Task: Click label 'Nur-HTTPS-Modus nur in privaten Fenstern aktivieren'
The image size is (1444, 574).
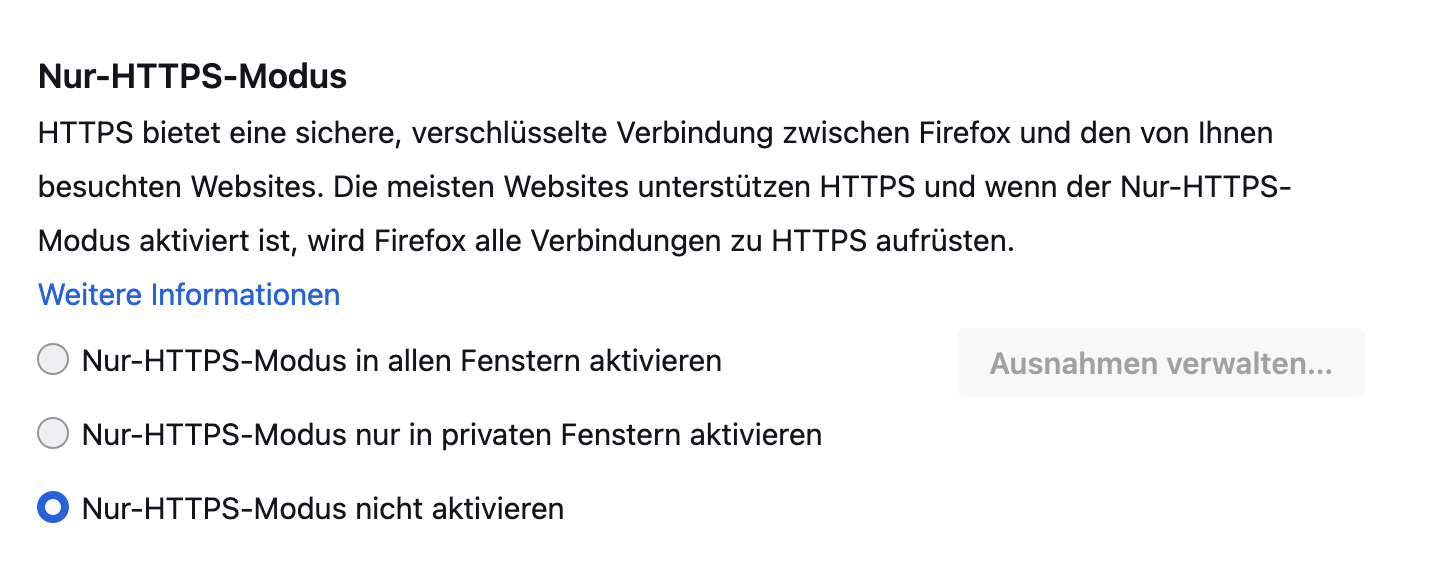Action: pos(451,435)
